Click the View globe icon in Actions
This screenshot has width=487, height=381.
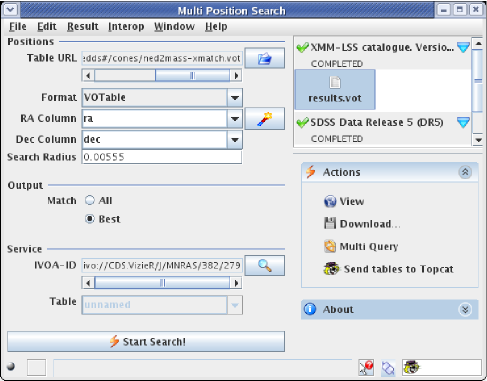330,201
